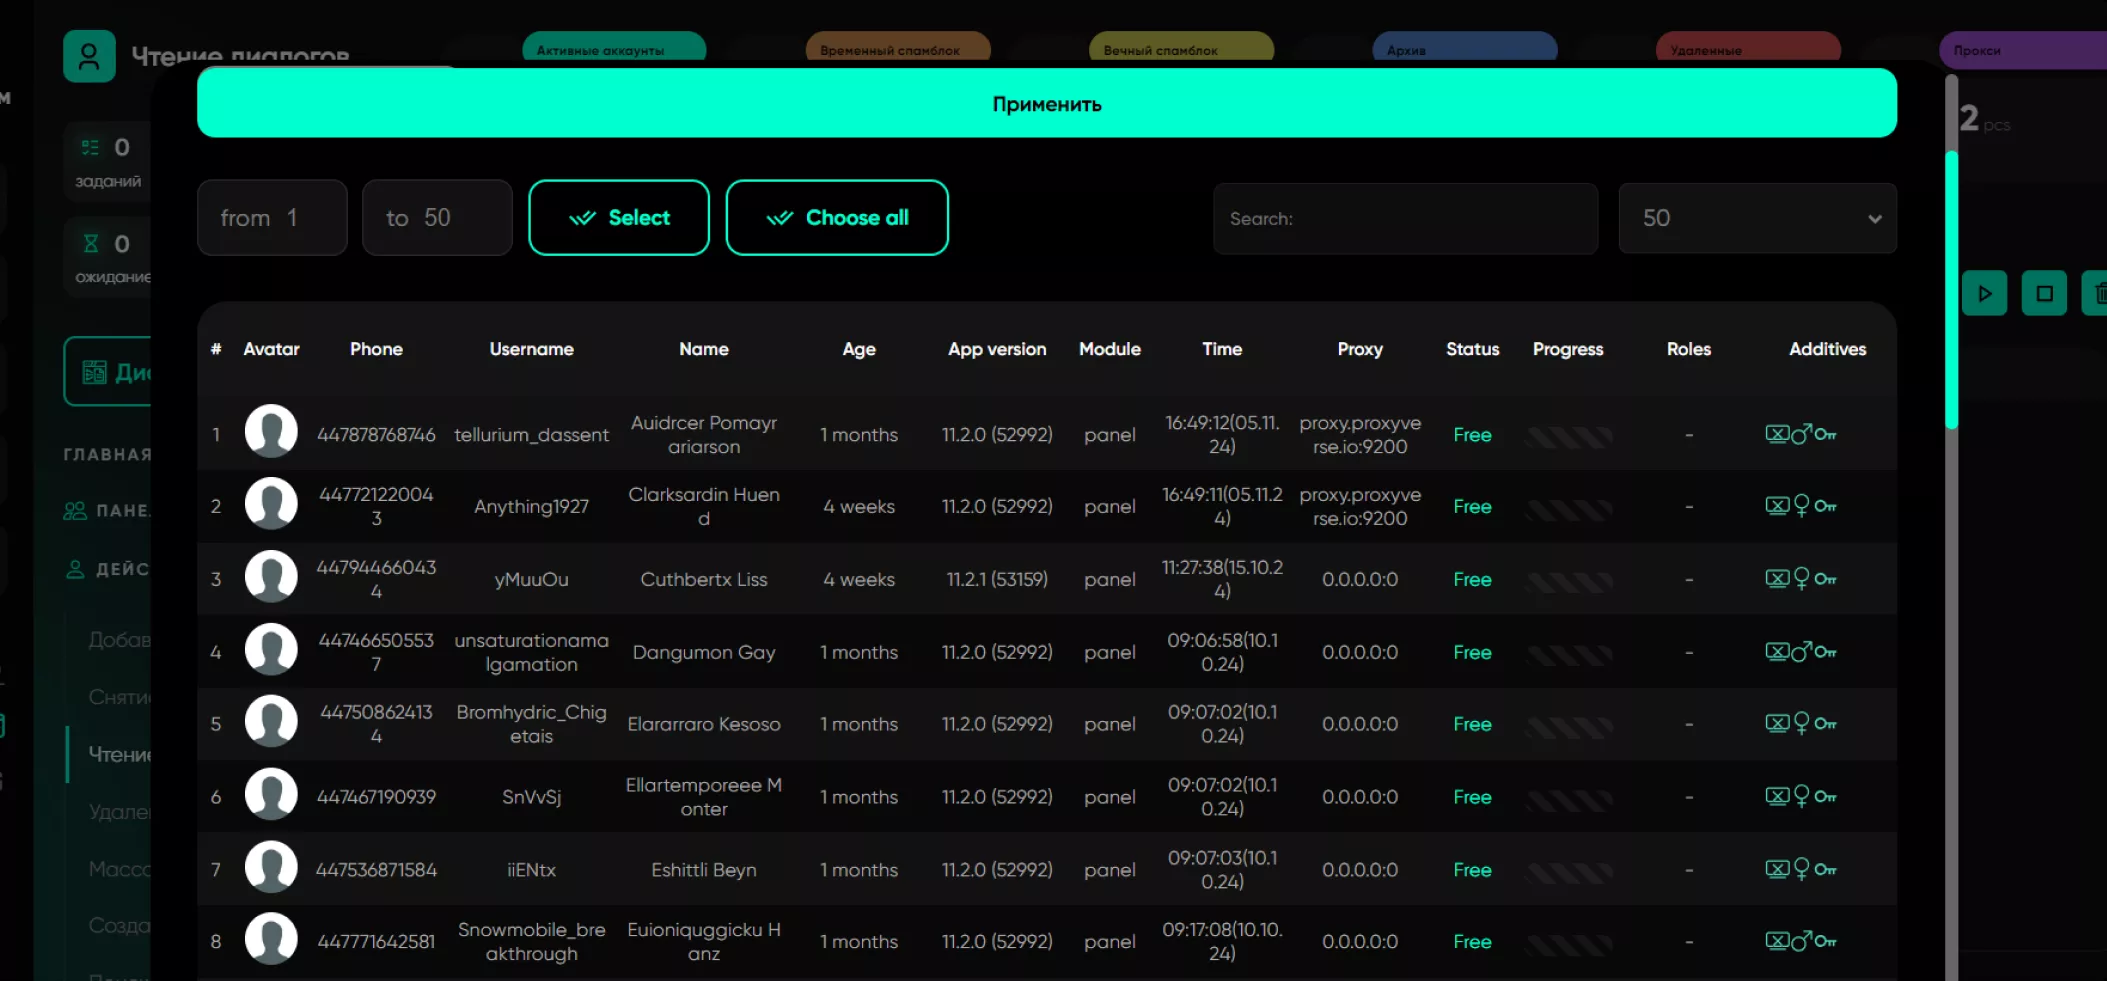Click the female gender icon for Anything1927
This screenshot has height=981, width=2107.
pos(1802,506)
